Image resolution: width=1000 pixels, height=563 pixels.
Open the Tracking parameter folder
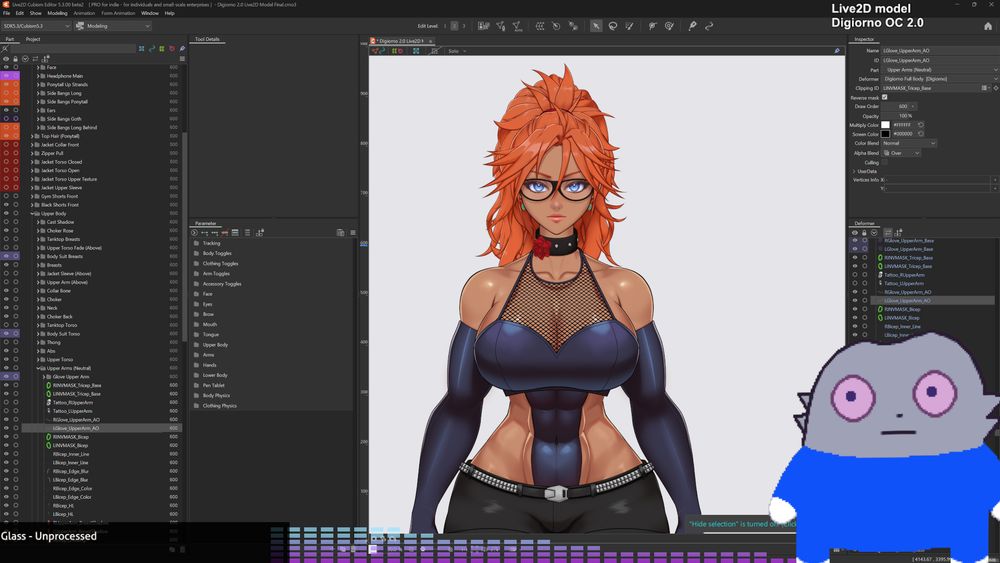pyautogui.click(x=211, y=243)
